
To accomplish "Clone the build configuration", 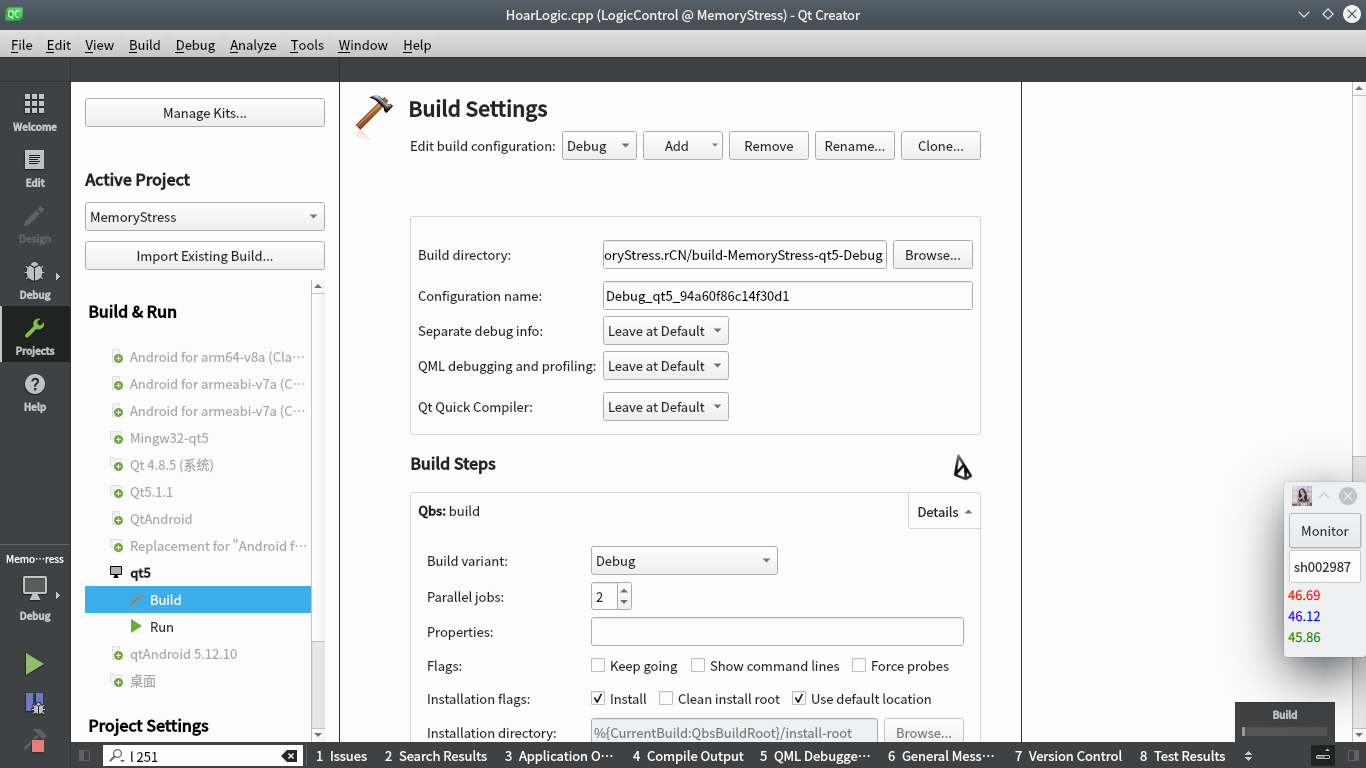I will coord(941,146).
